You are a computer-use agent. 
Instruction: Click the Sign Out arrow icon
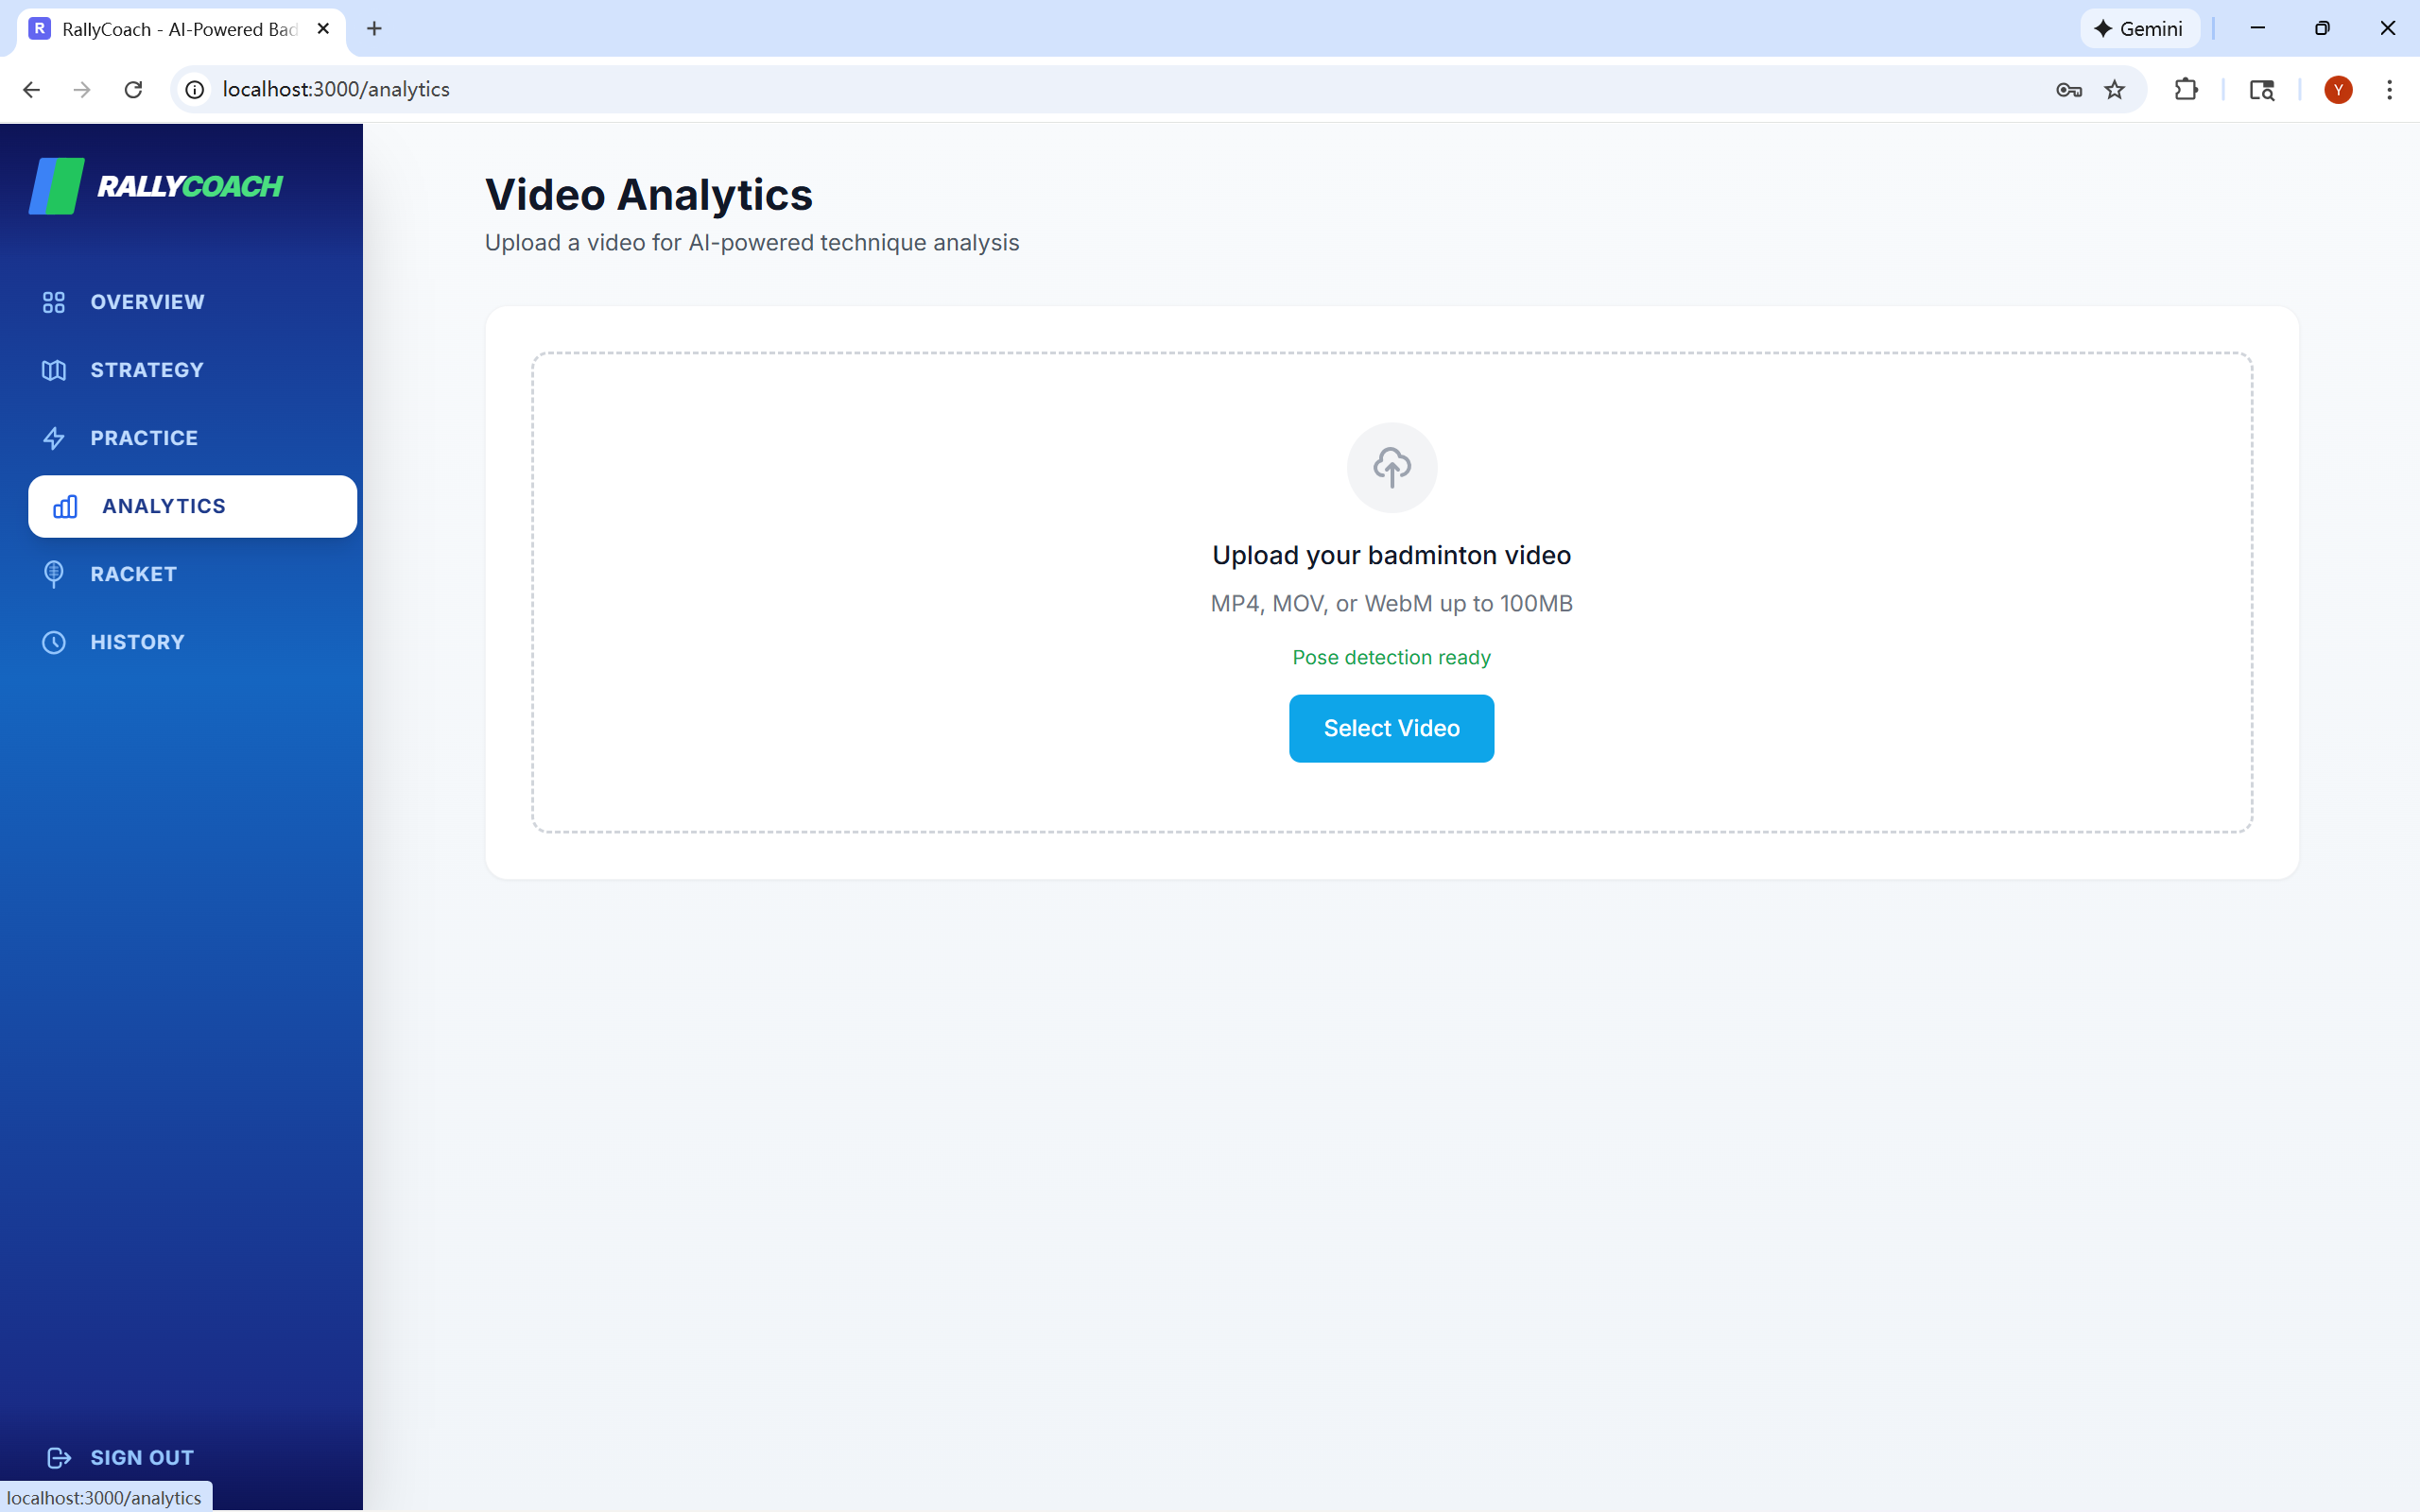point(59,1457)
